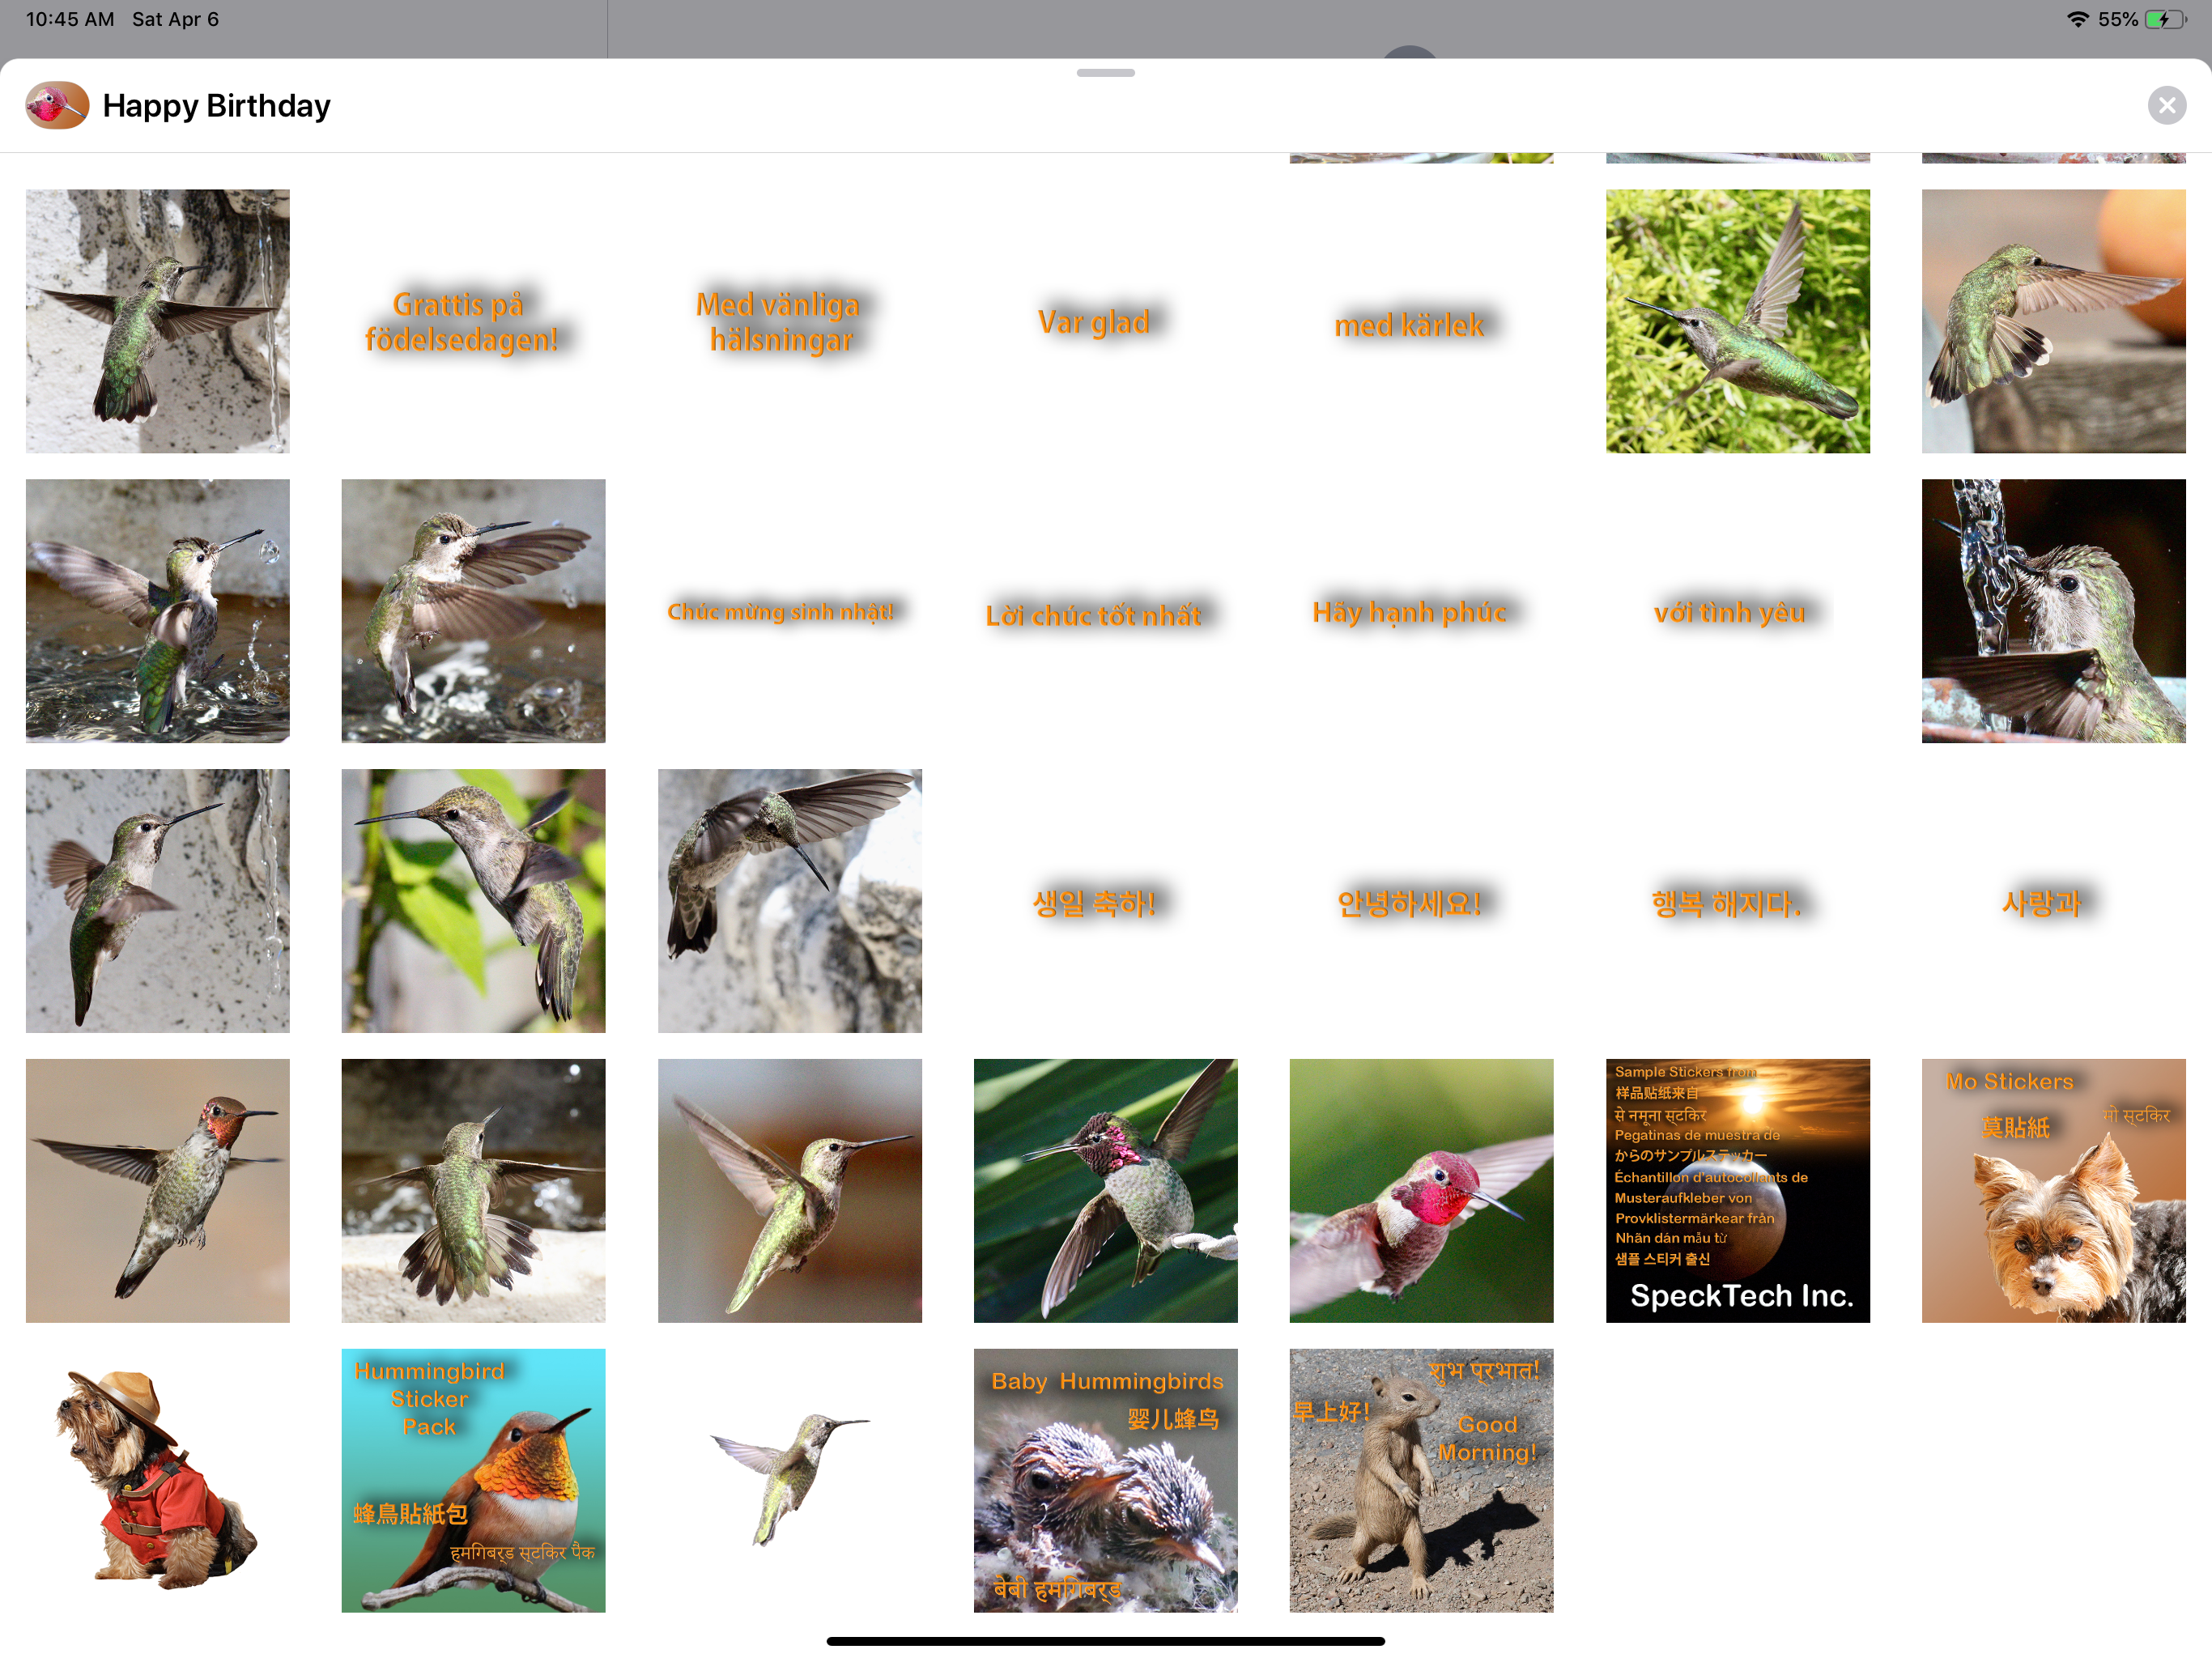Pick the 'Med vänliga hälsningar' text sticker
Screen dimensions: 2212x1658
pos(779,322)
